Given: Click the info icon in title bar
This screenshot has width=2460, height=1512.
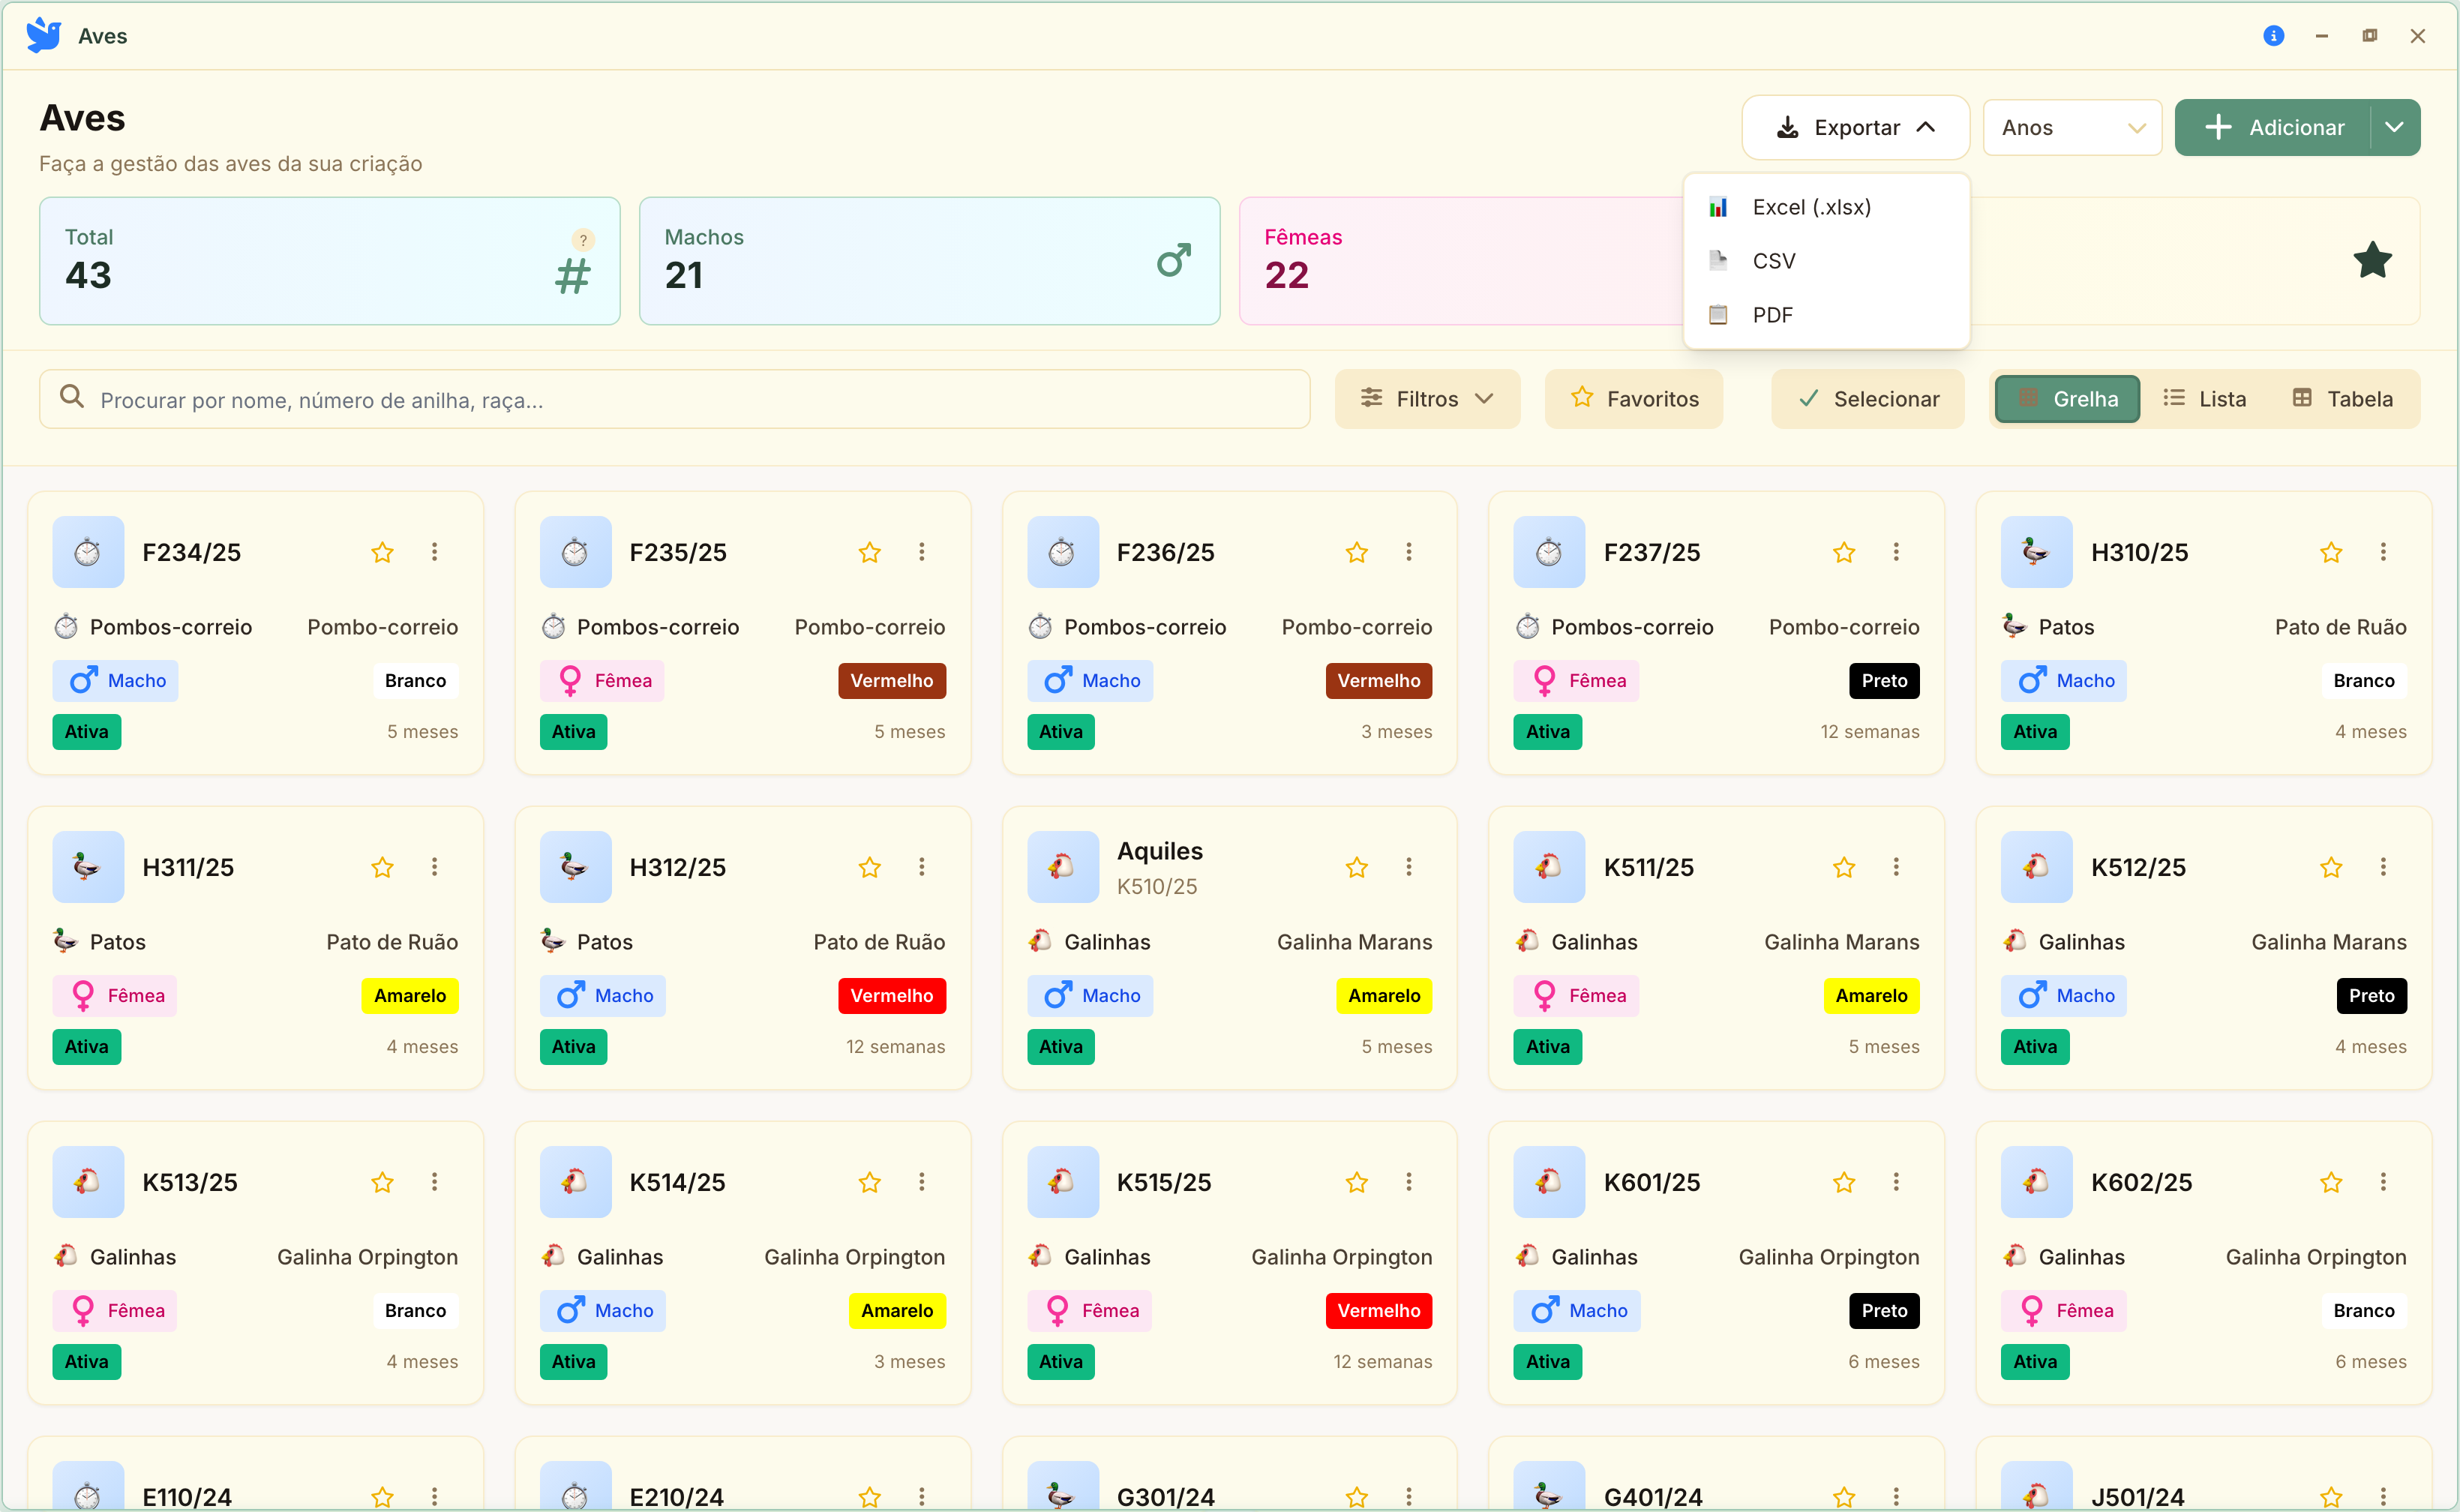Looking at the screenshot, I should (2273, 36).
